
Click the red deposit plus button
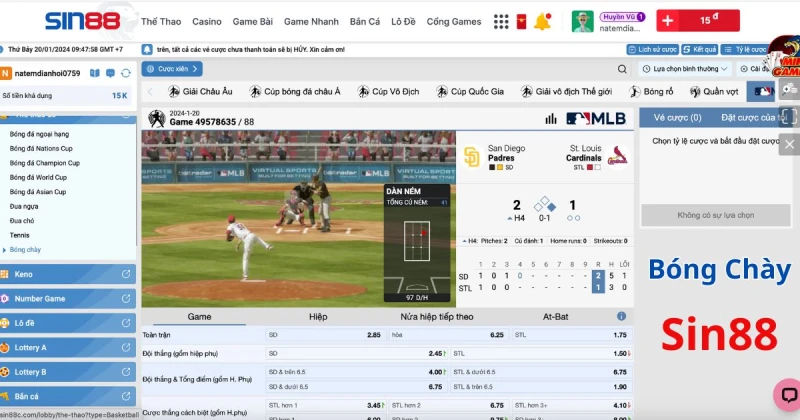pyautogui.click(x=667, y=21)
